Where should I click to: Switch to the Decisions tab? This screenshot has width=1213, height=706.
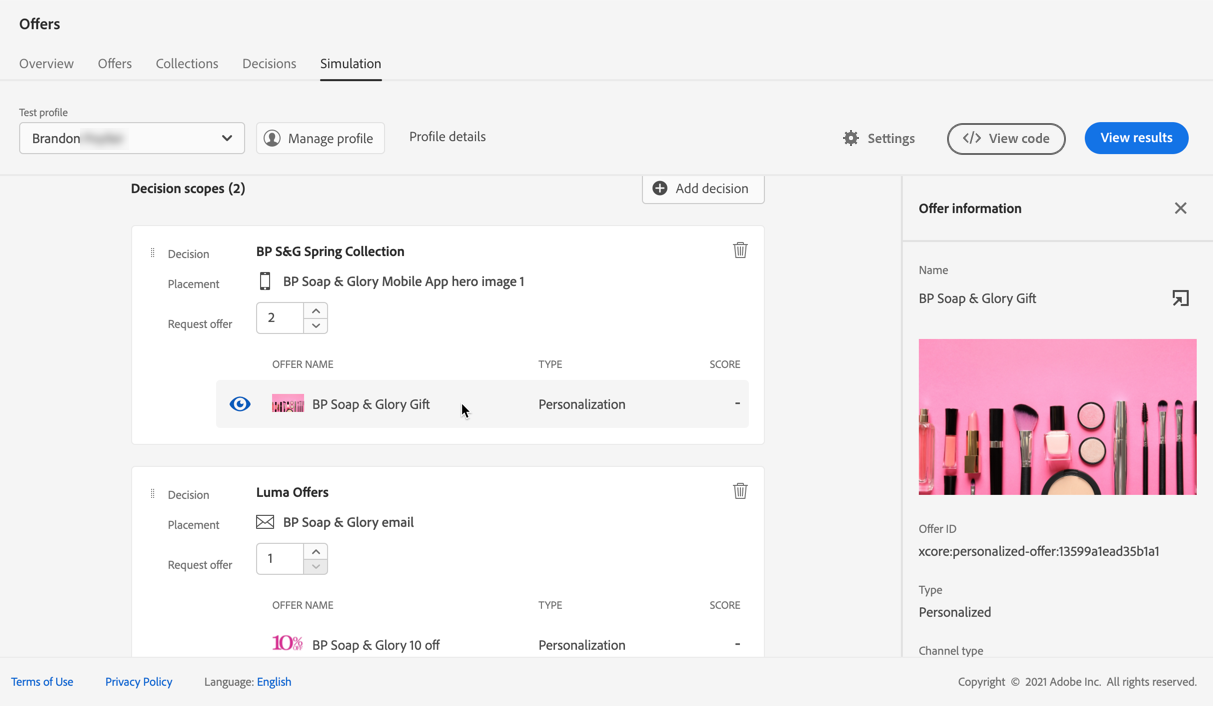269,63
